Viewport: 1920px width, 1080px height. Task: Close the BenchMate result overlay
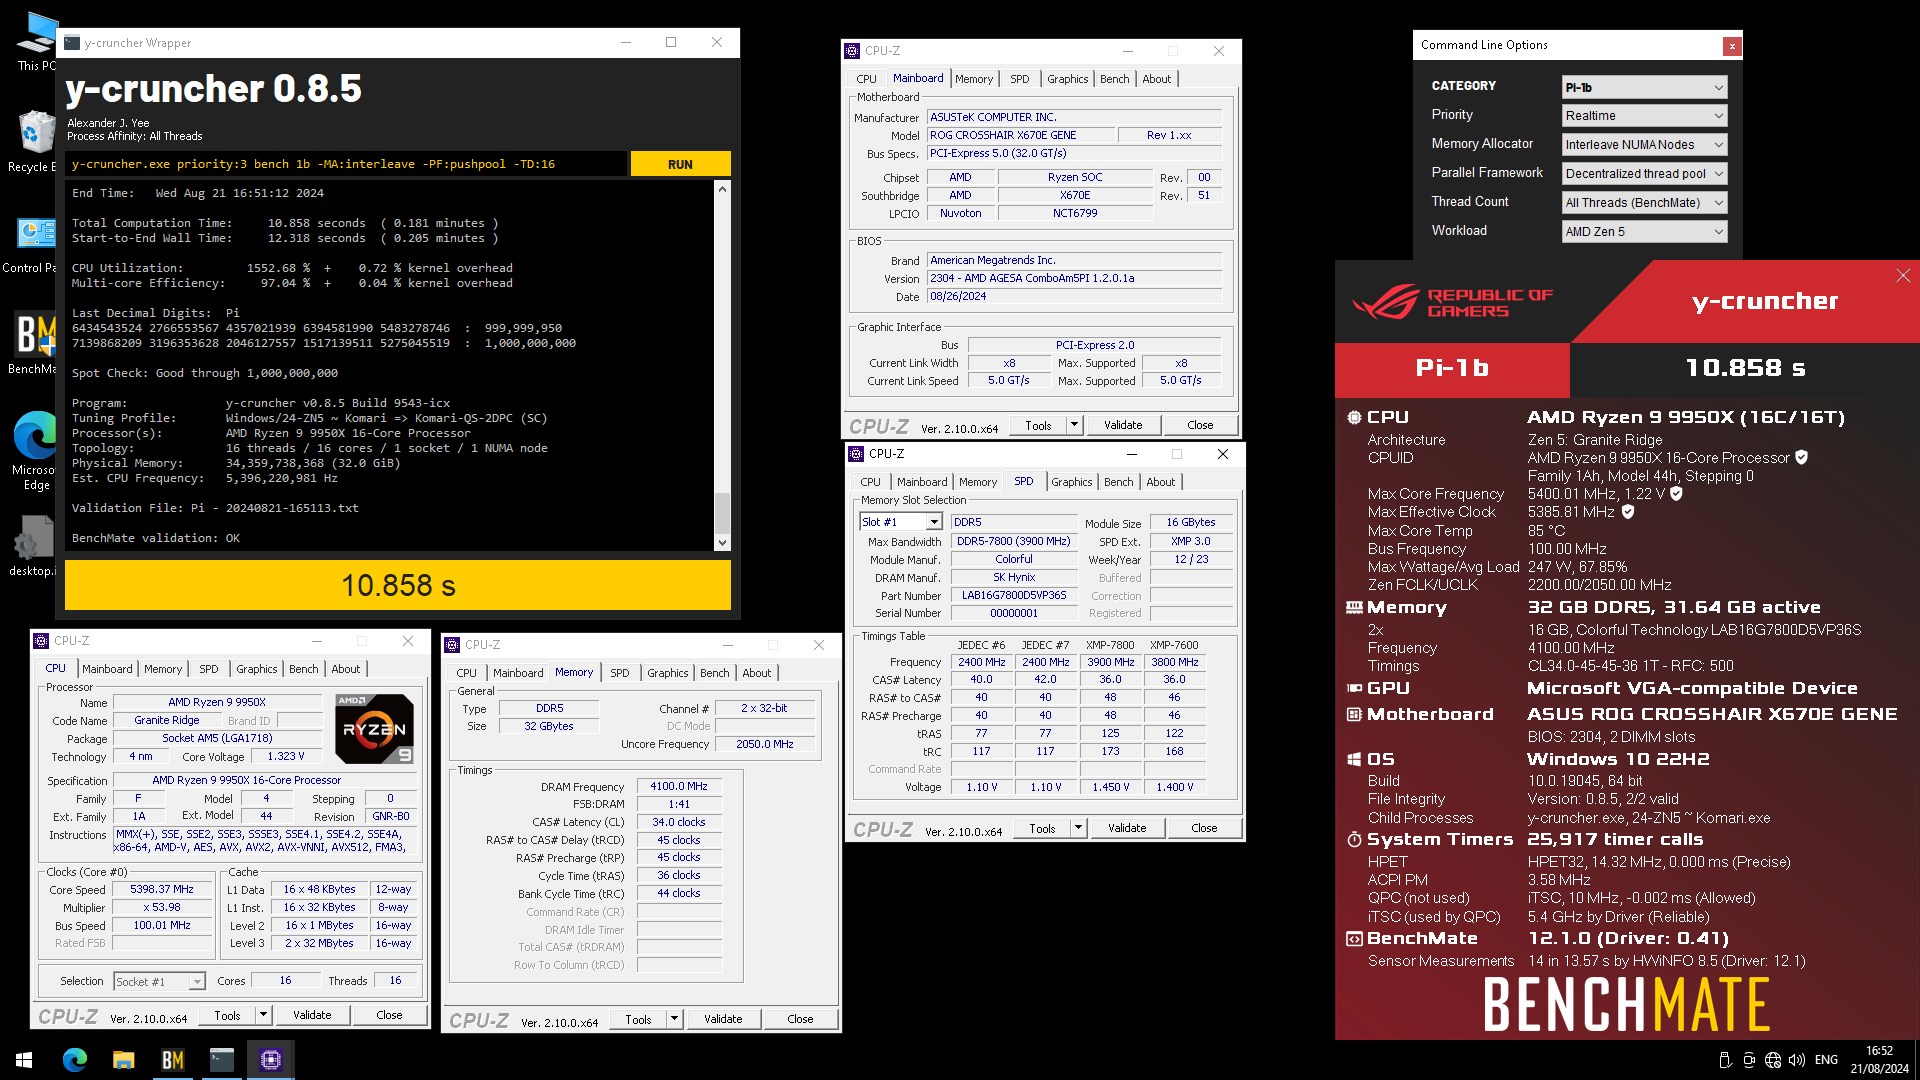point(1903,276)
